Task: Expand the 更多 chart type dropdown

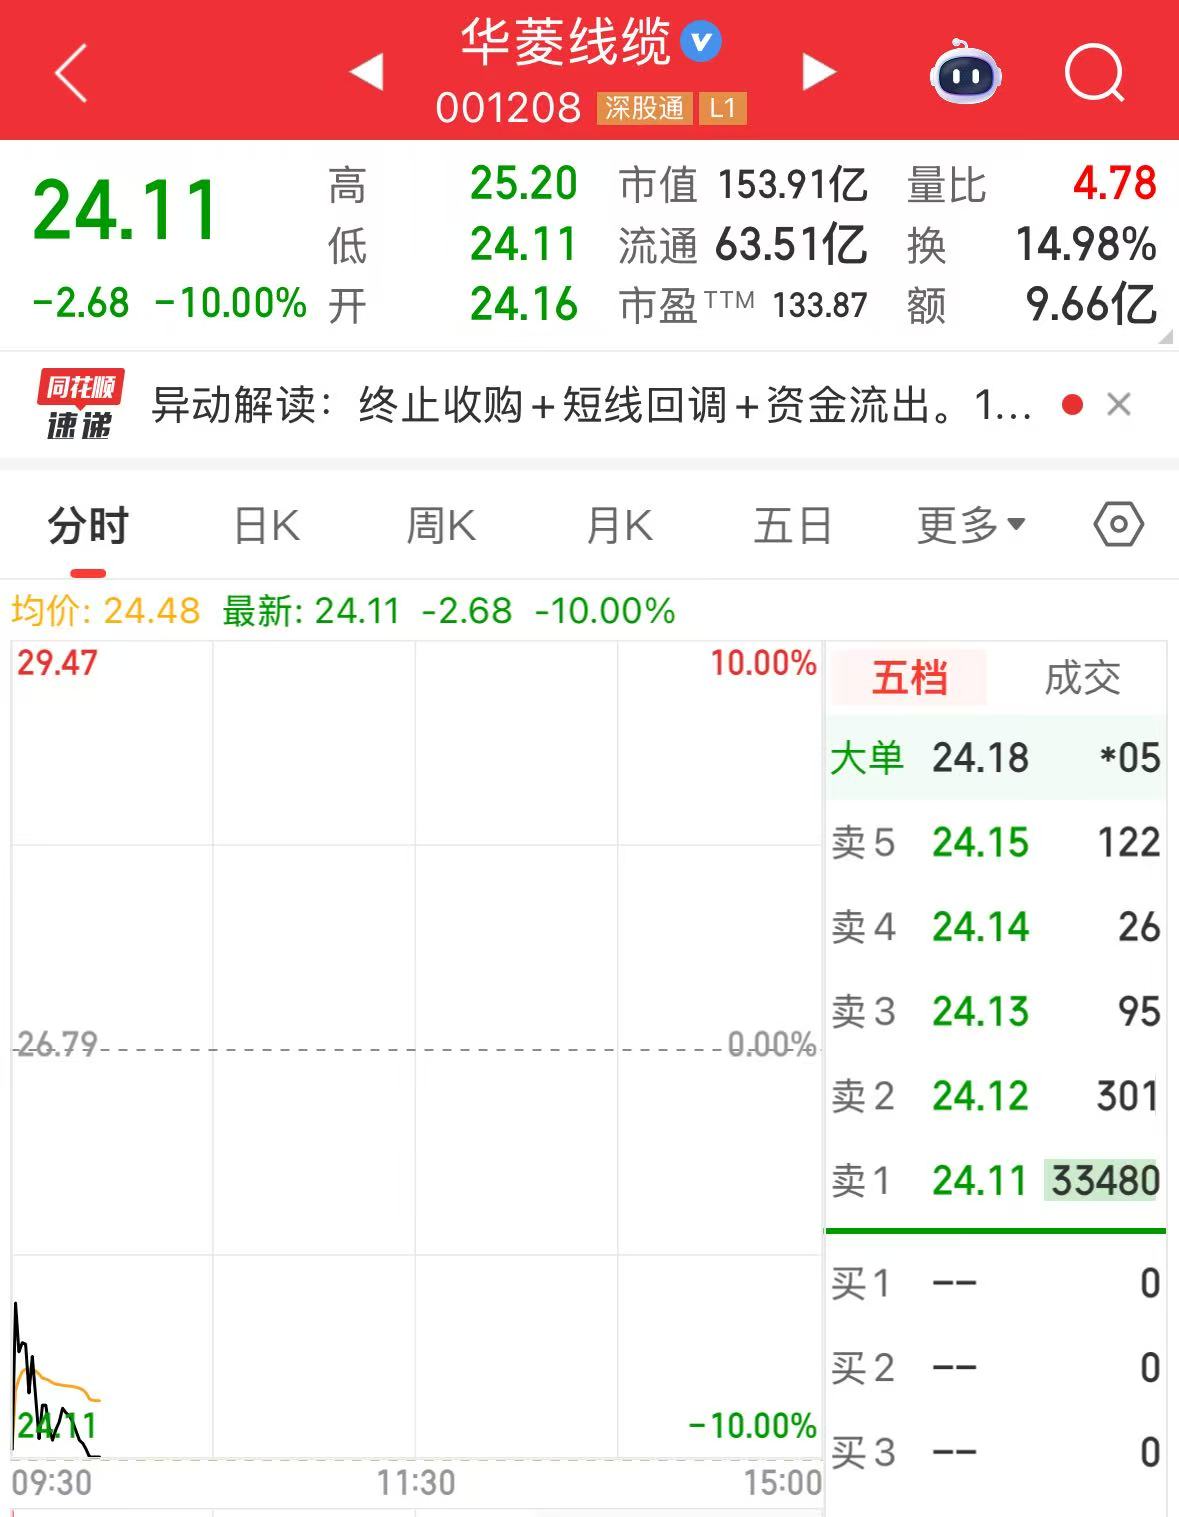Action: click(x=965, y=523)
